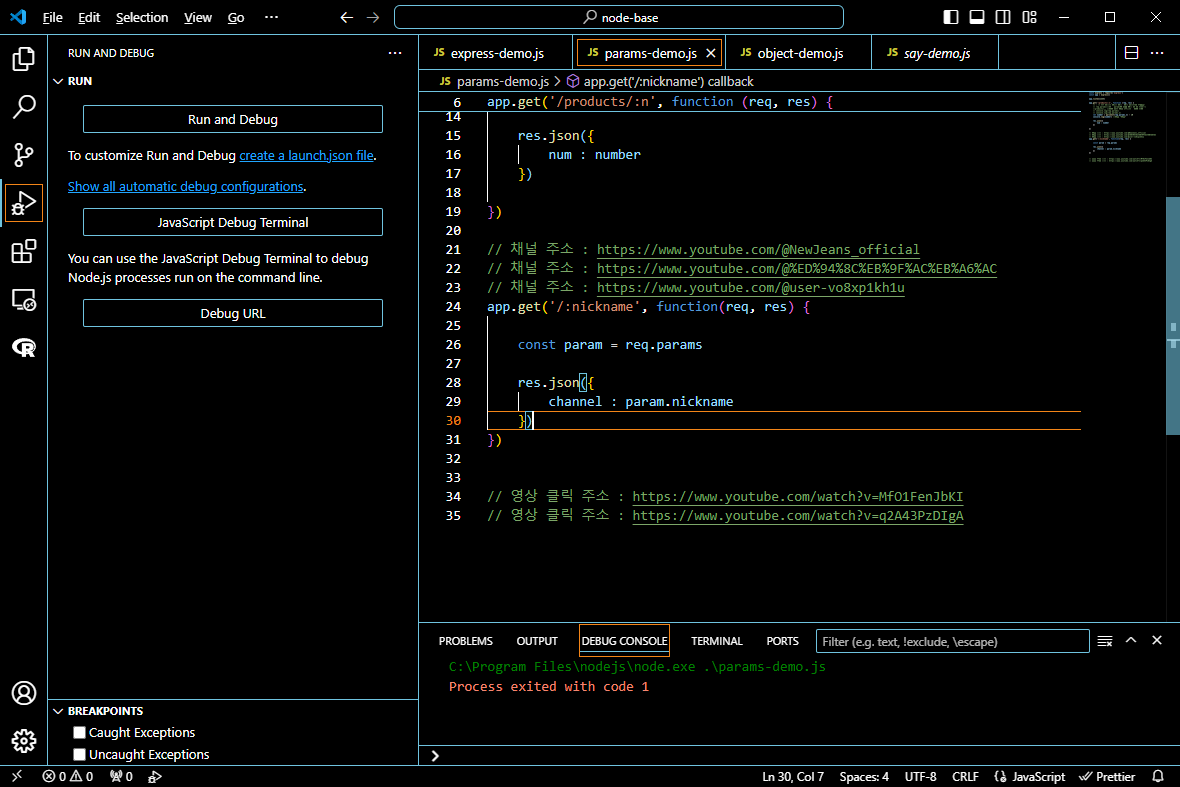Click the debug launch status bar icon

click(x=155, y=776)
